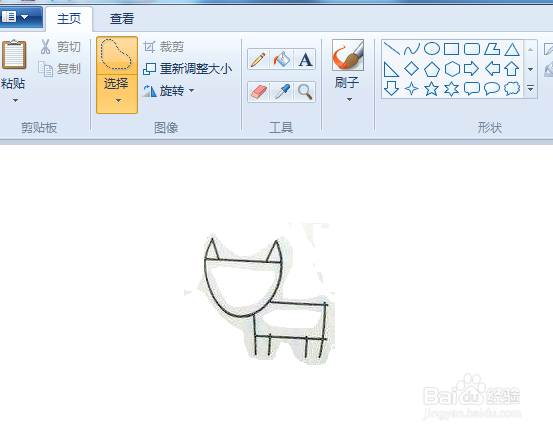Choose the Cloud callout shape
The width and height of the screenshot is (553, 433).
click(x=512, y=89)
